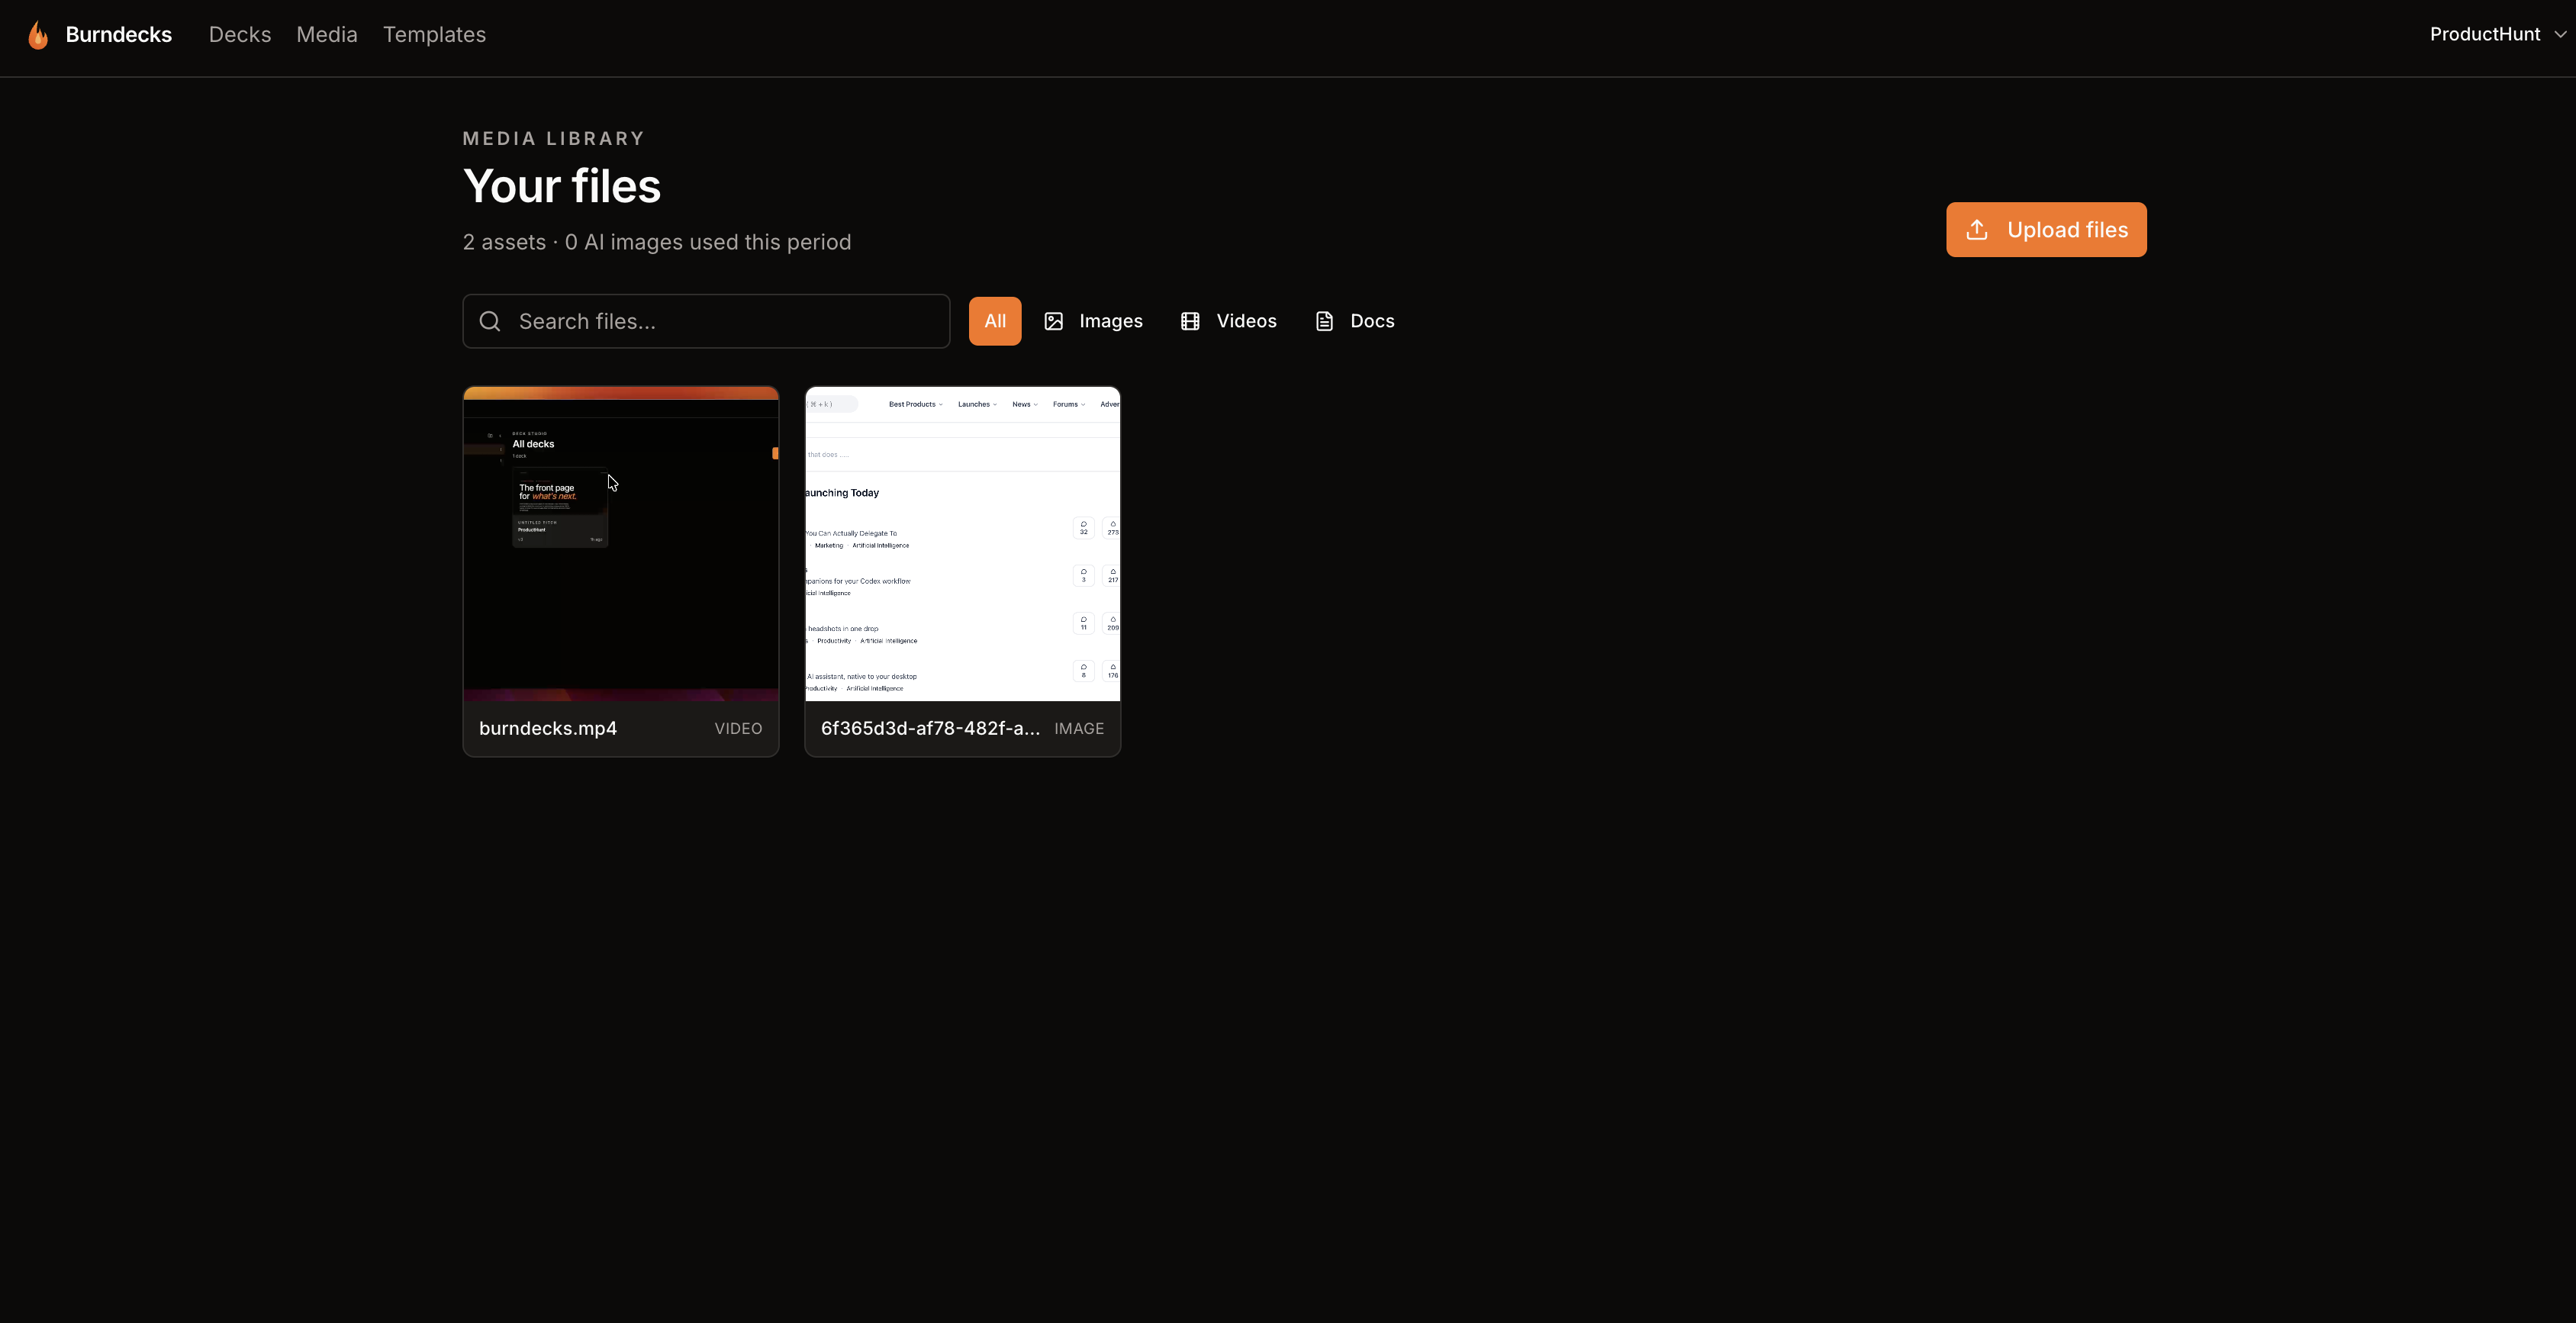Navigate to Templates
The width and height of the screenshot is (2576, 1323).
(x=434, y=34)
